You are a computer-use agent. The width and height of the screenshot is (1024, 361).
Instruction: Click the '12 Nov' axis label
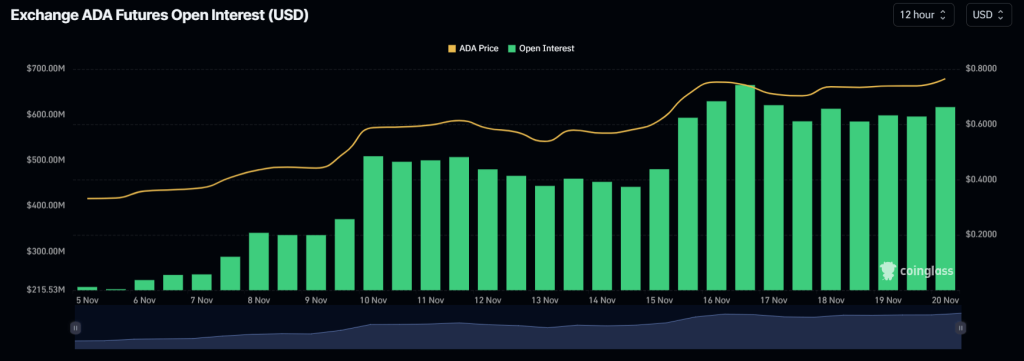[x=488, y=301]
